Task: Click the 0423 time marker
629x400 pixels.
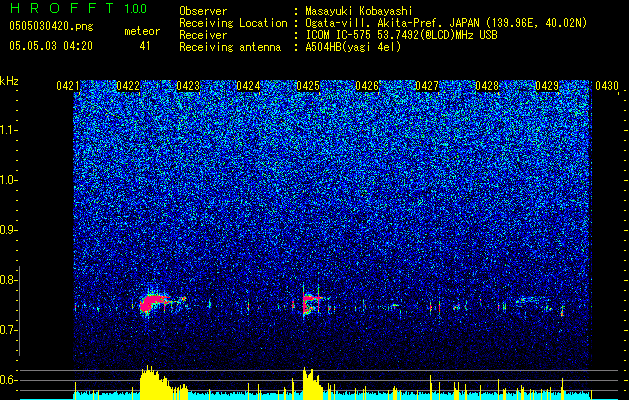Action: [188, 86]
